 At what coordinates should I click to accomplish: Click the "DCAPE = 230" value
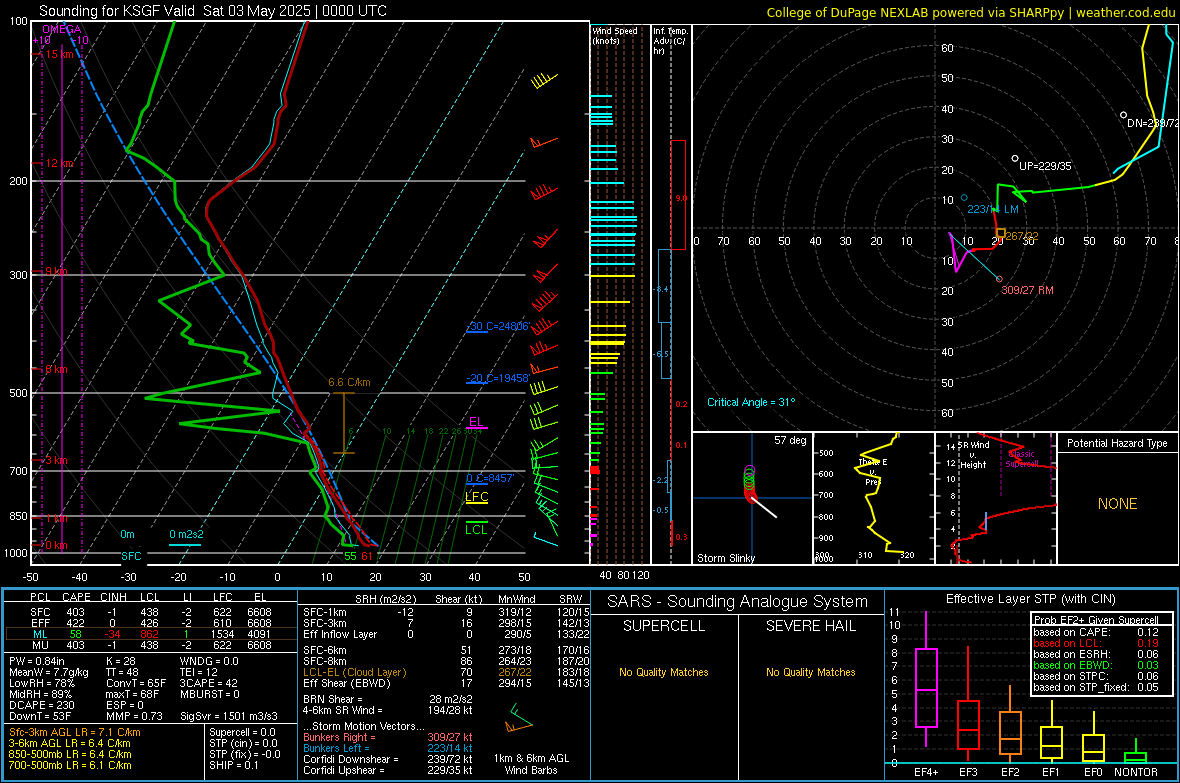coord(39,705)
